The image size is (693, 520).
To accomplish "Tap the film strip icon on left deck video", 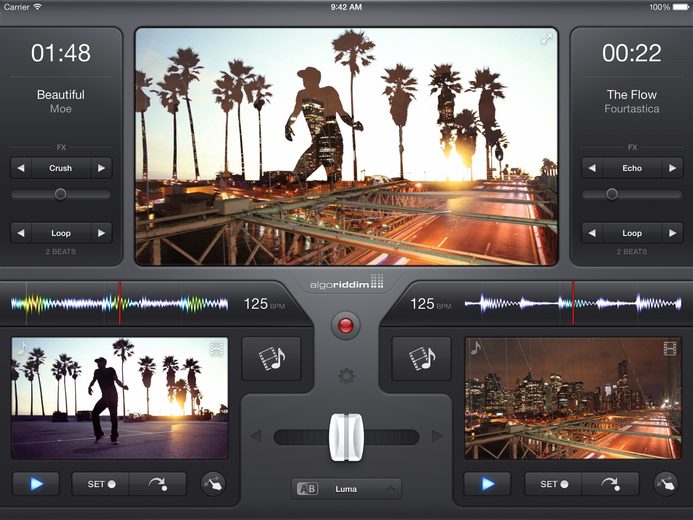I will coord(217,349).
